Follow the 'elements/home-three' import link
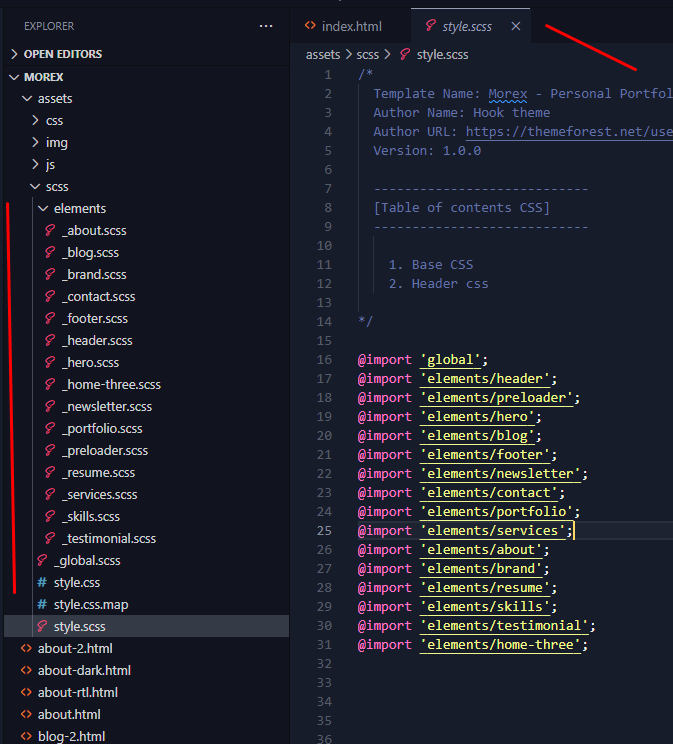673x744 pixels. pyautogui.click(x=500, y=644)
